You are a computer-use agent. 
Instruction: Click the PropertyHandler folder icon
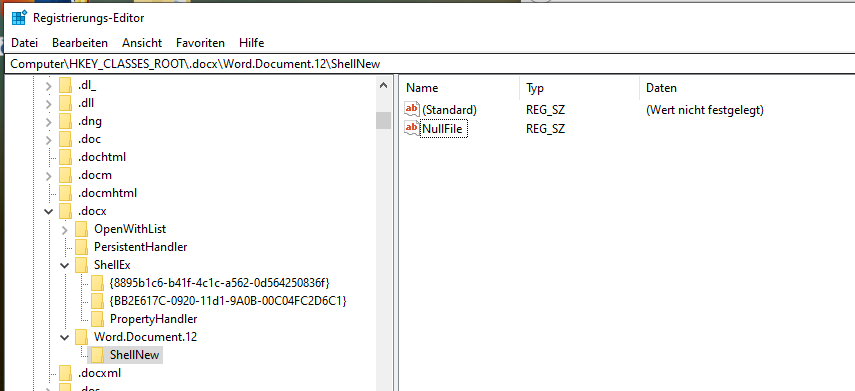point(98,319)
